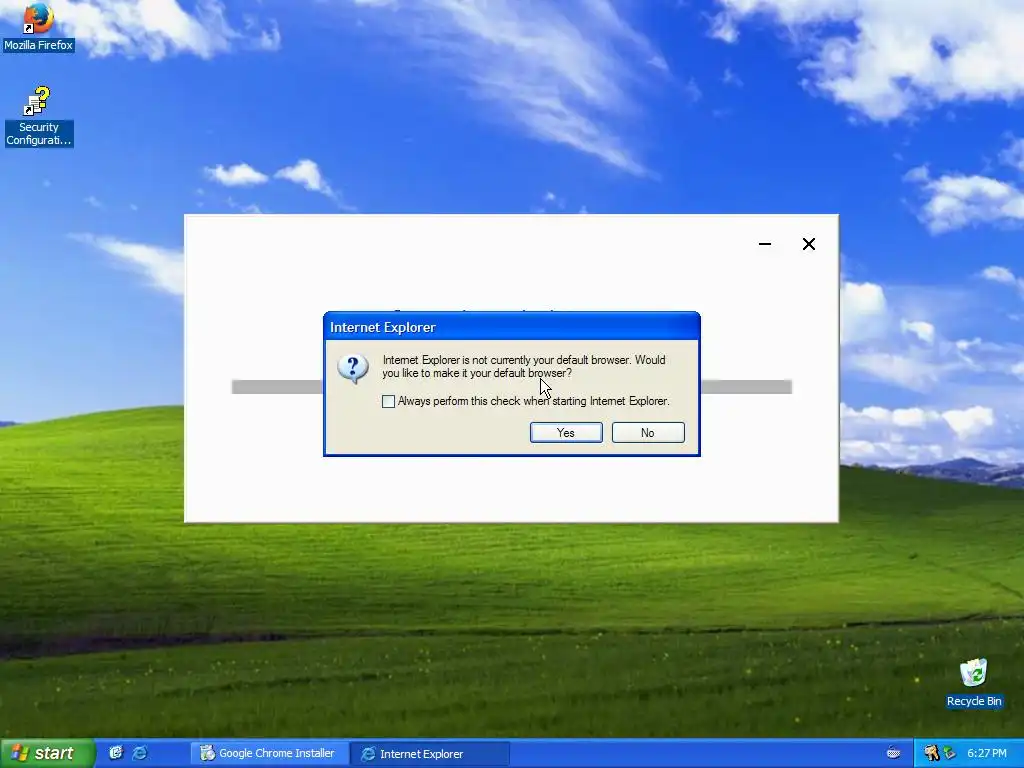Click No in Internet Explorer dialog
Image resolution: width=1024 pixels, height=768 pixels.
[x=648, y=432]
